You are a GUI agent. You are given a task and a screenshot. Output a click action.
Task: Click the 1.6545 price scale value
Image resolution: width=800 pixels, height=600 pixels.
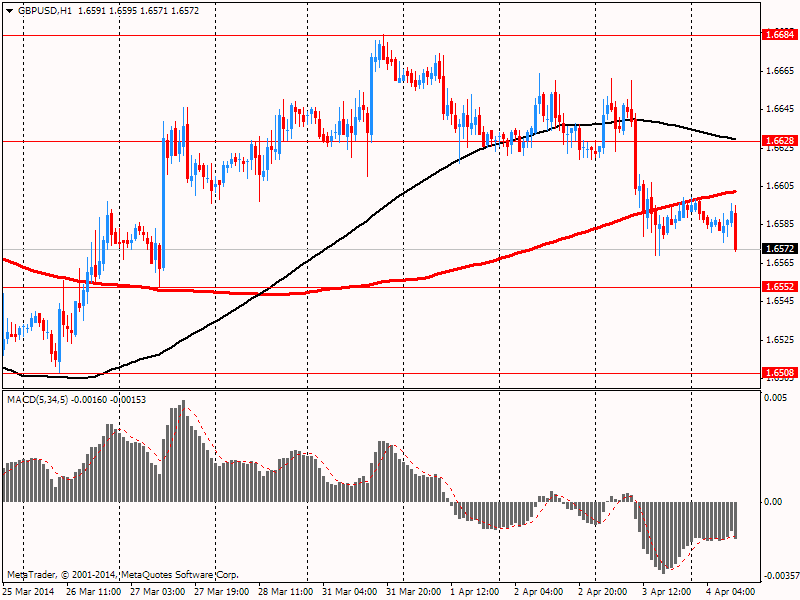tap(780, 301)
